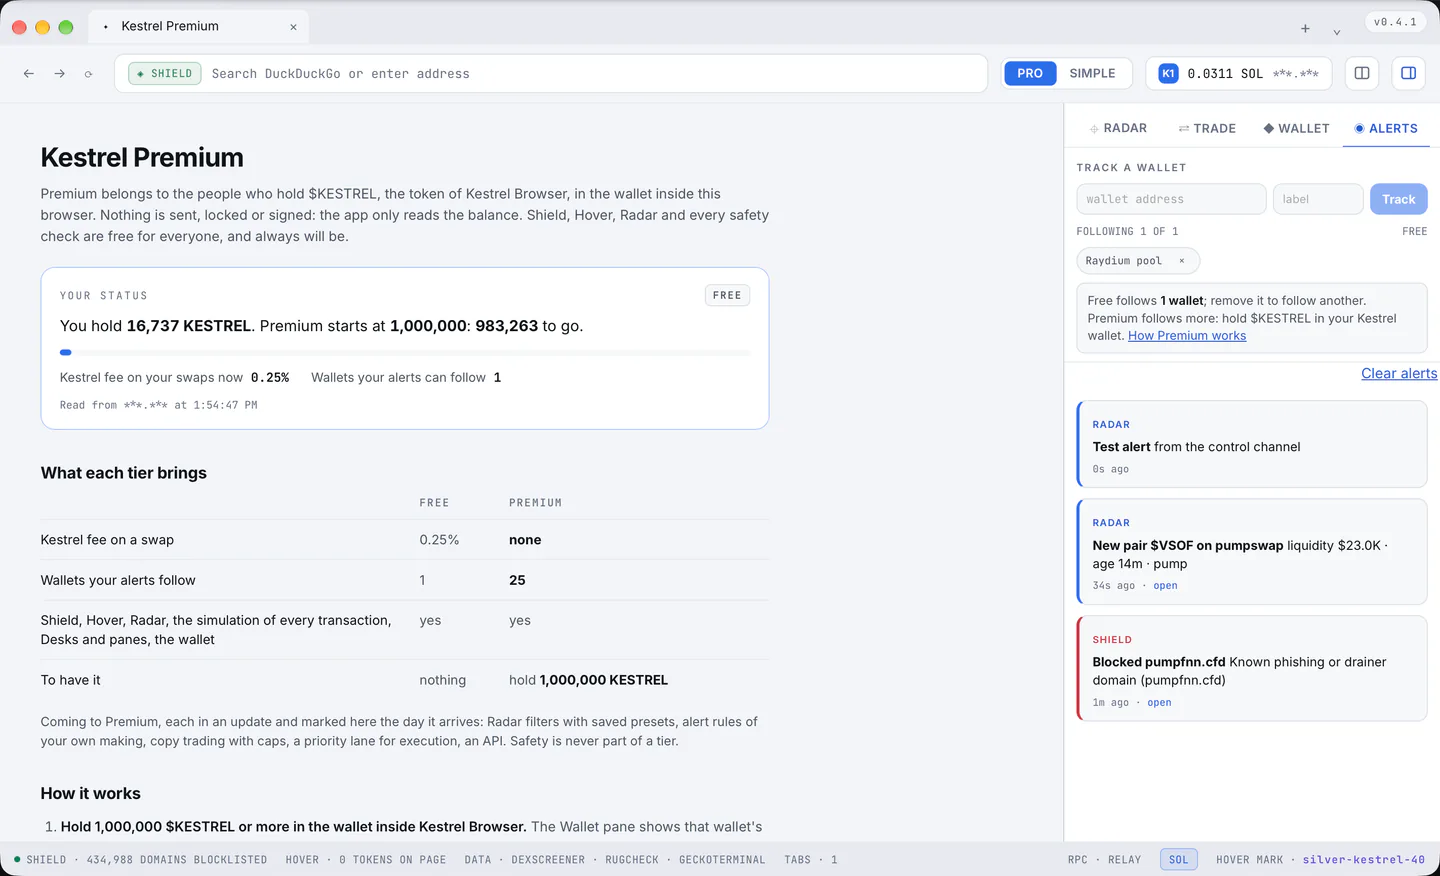The image size is (1440, 876).
Task: Switch to PRO mode
Action: click(1030, 74)
